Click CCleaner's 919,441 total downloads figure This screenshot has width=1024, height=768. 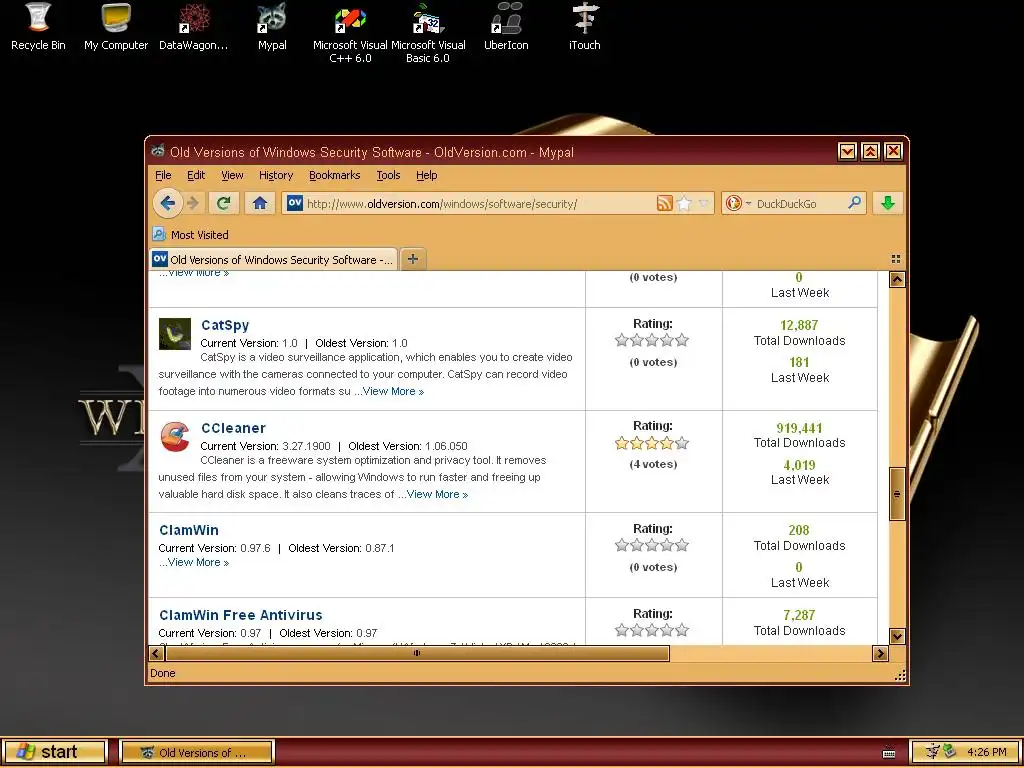799,428
